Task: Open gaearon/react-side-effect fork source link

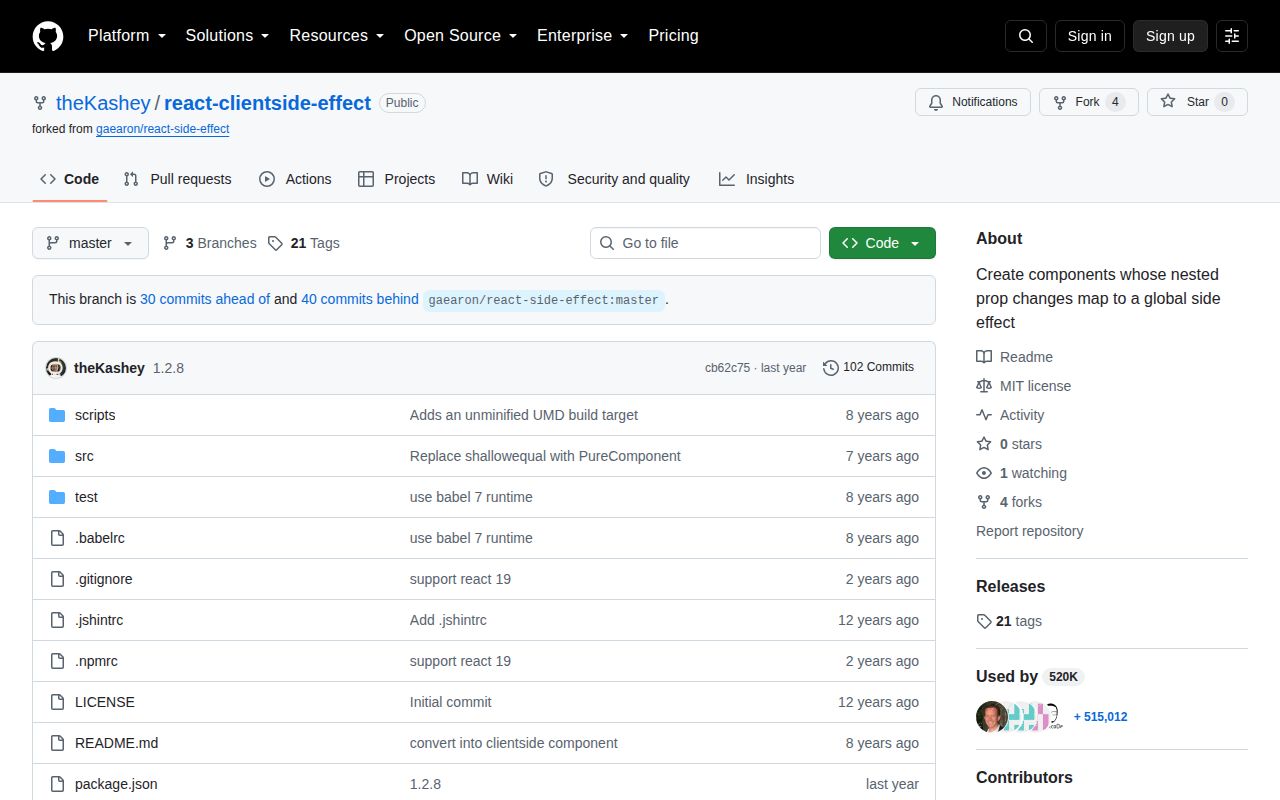Action: [163, 129]
